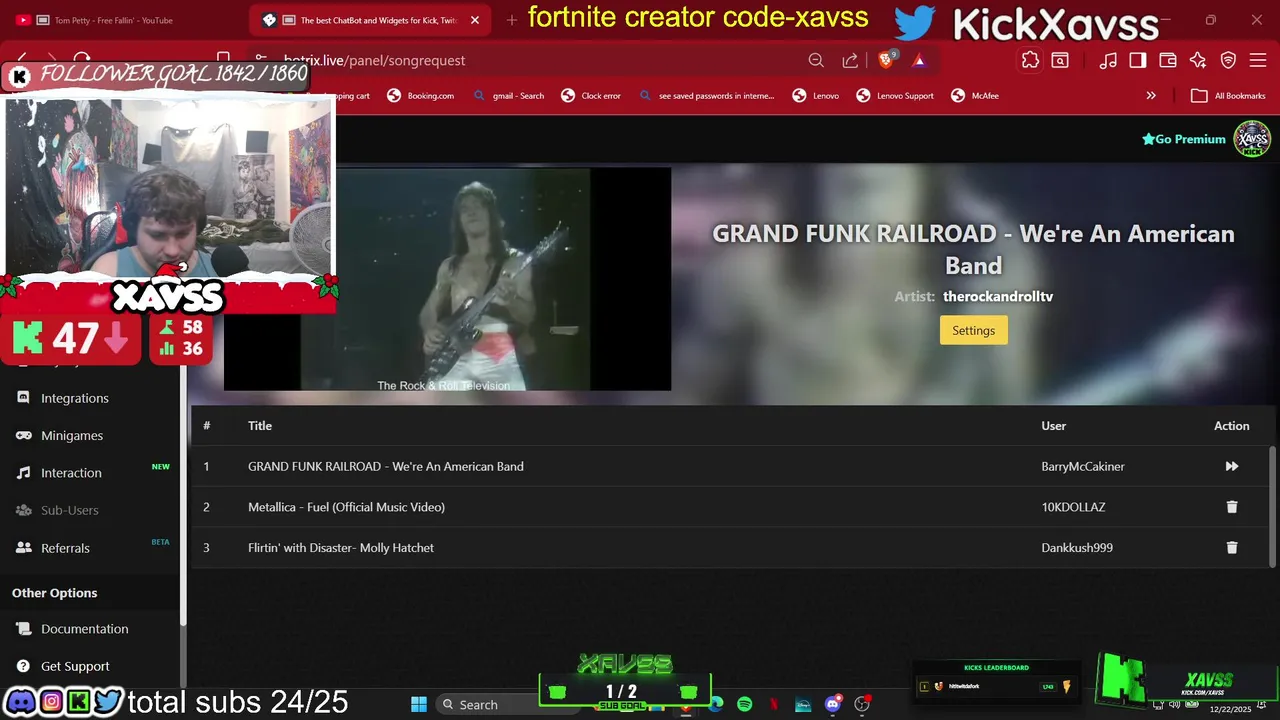Open the Brave Wallet icon

pos(1167,61)
